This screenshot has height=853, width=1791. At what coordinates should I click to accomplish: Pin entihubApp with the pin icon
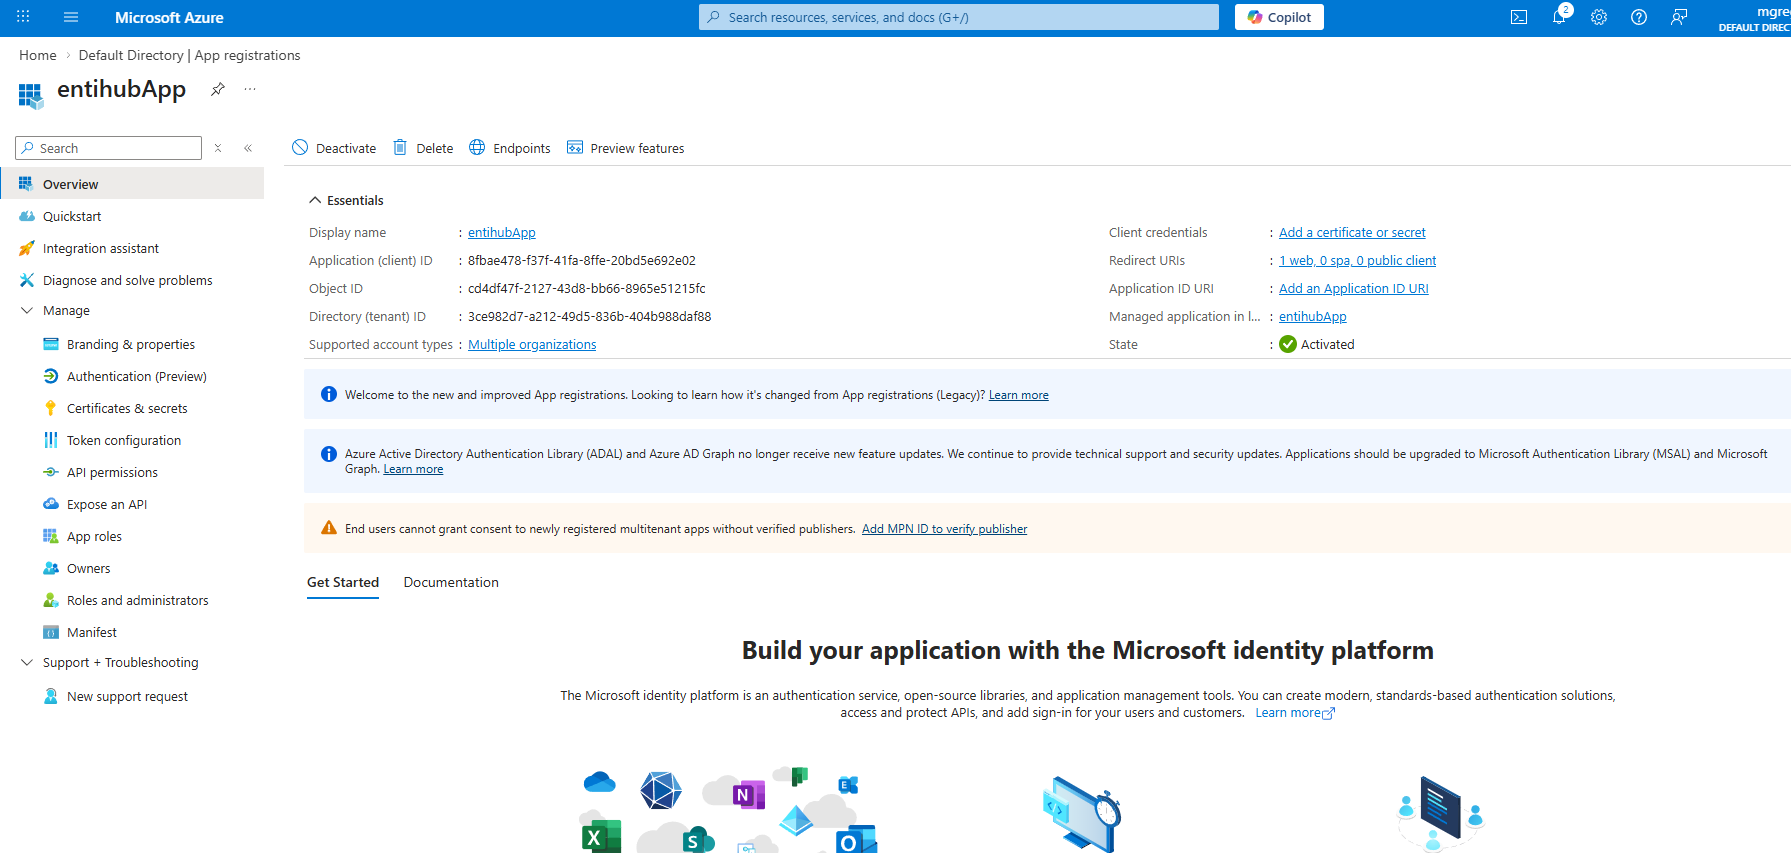coord(217,89)
